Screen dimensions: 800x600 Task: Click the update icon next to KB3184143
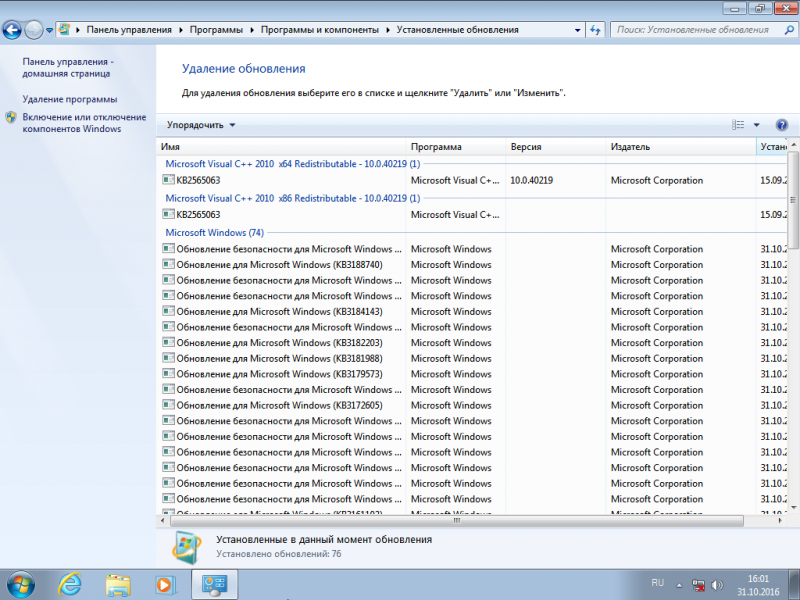click(x=168, y=311)
